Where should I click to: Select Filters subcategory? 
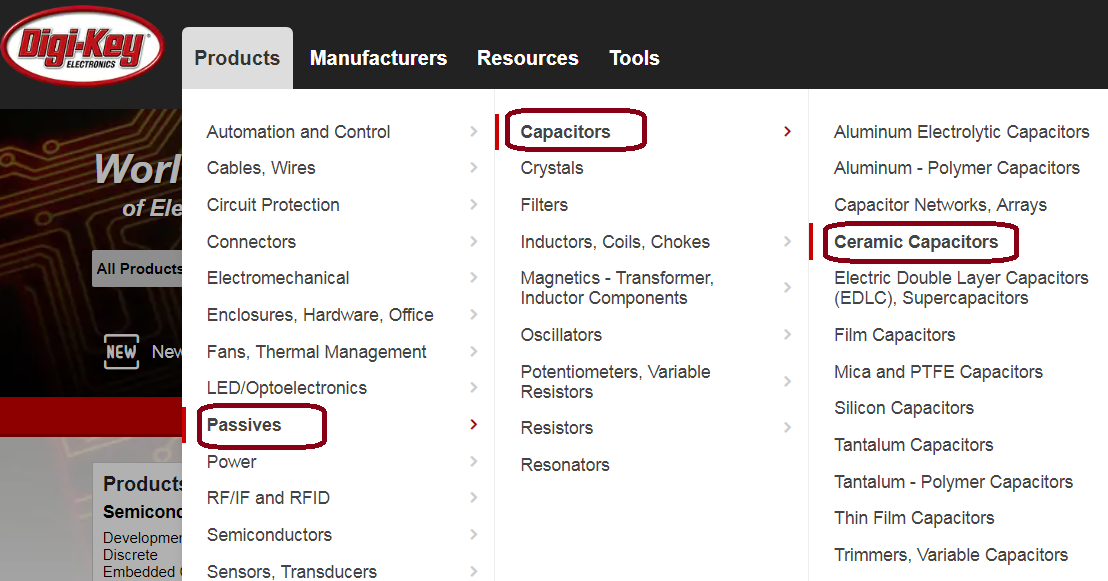[544, 204]
